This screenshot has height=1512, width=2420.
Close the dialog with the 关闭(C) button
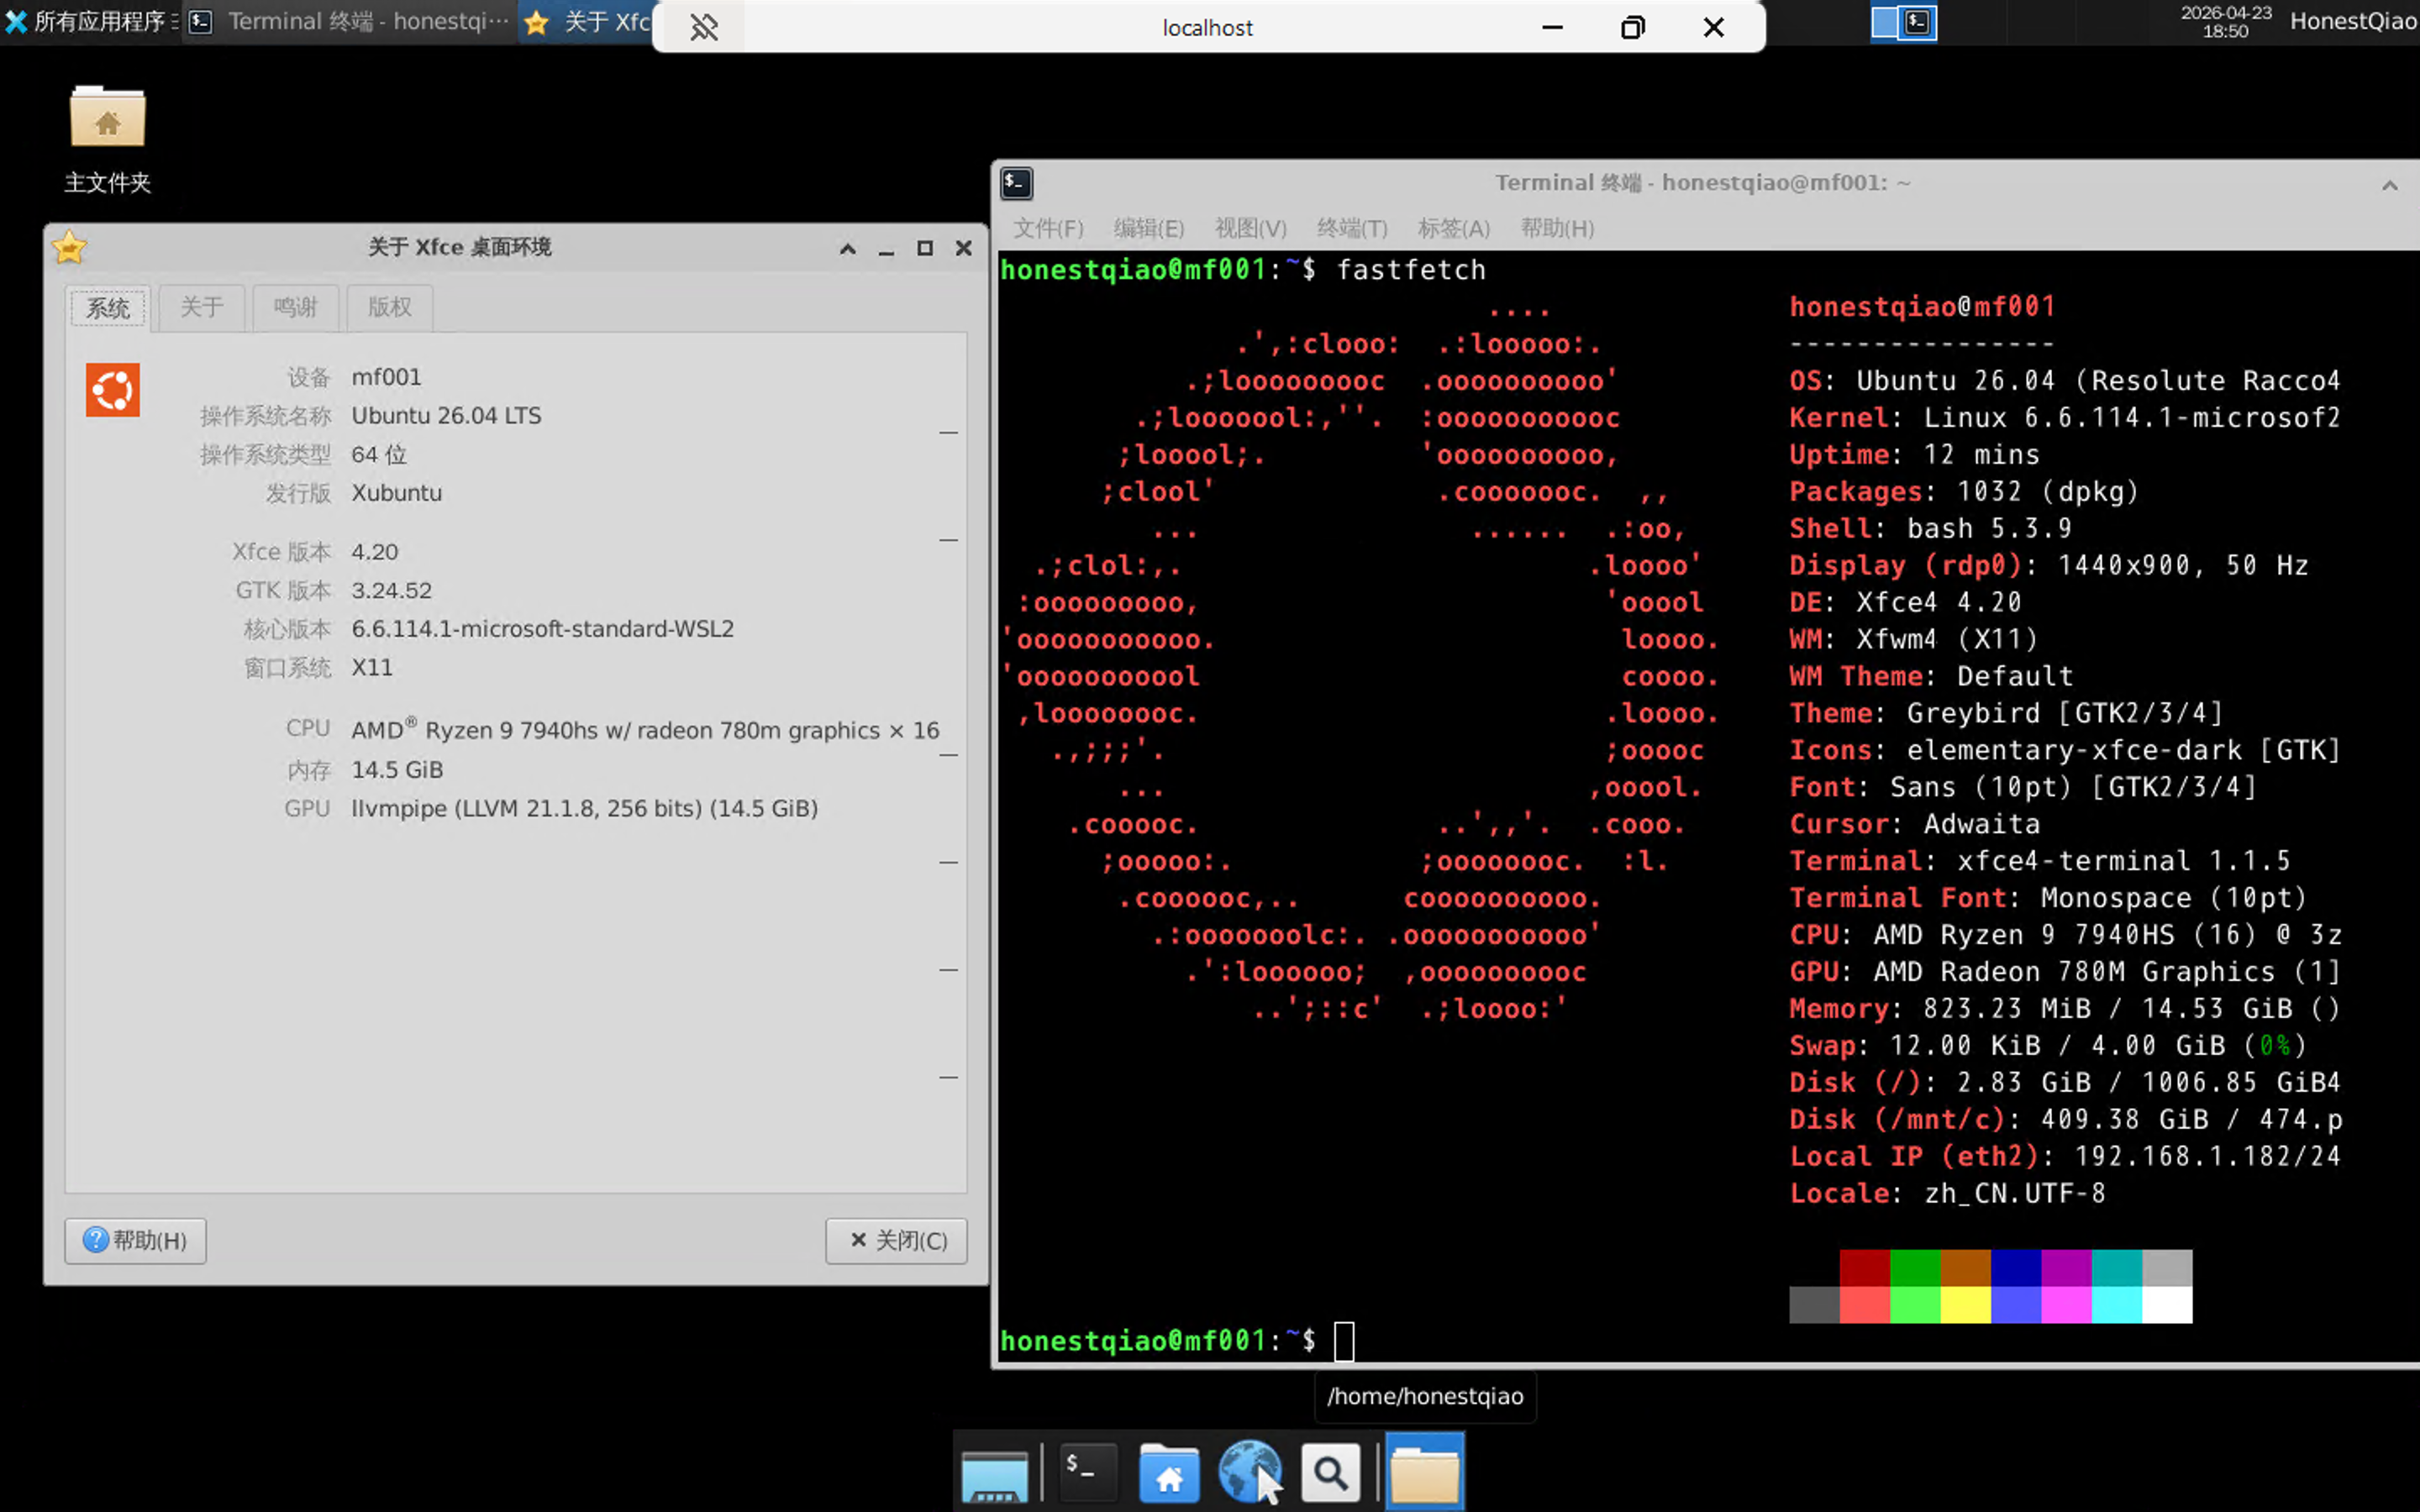pos(895,1240)
